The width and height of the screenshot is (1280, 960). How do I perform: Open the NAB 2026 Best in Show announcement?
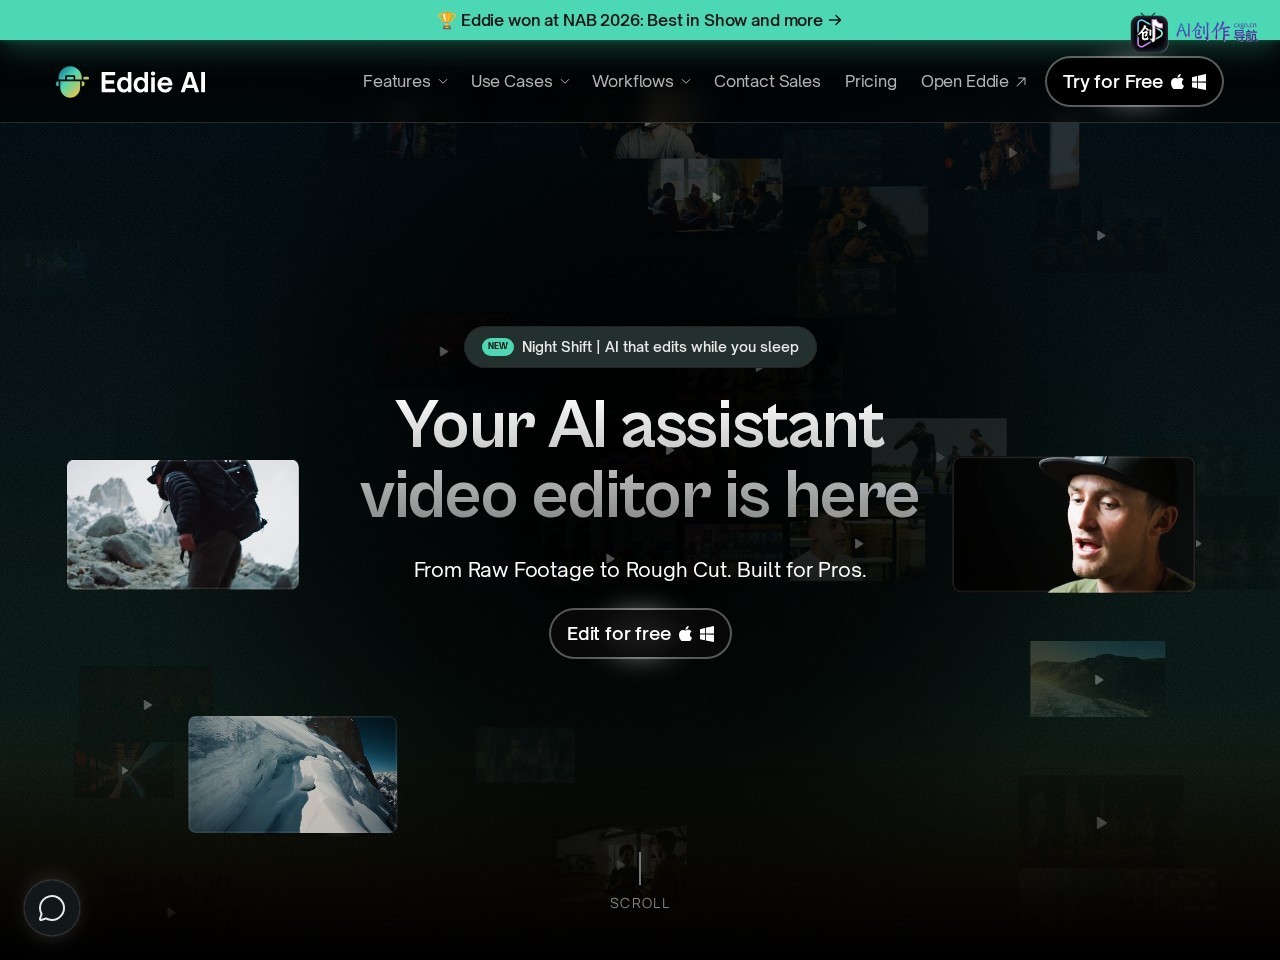[x=640, y=20]
